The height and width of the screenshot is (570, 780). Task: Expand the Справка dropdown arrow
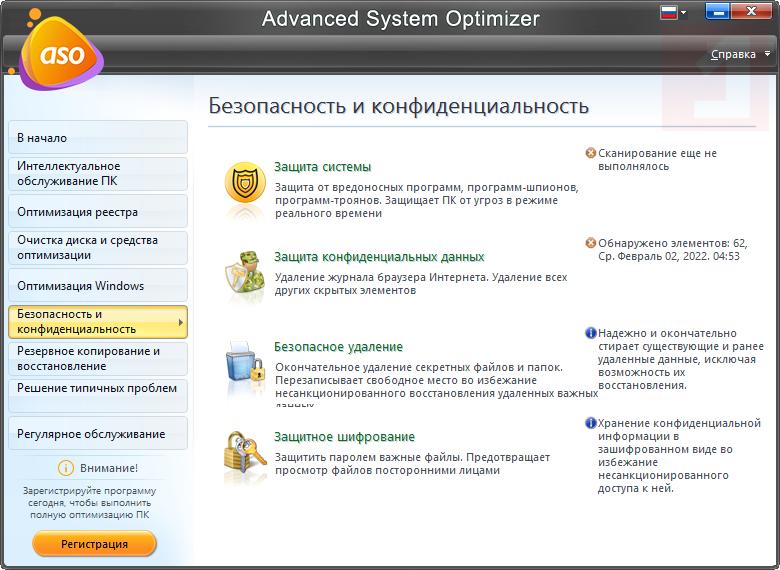pos(767,54)
